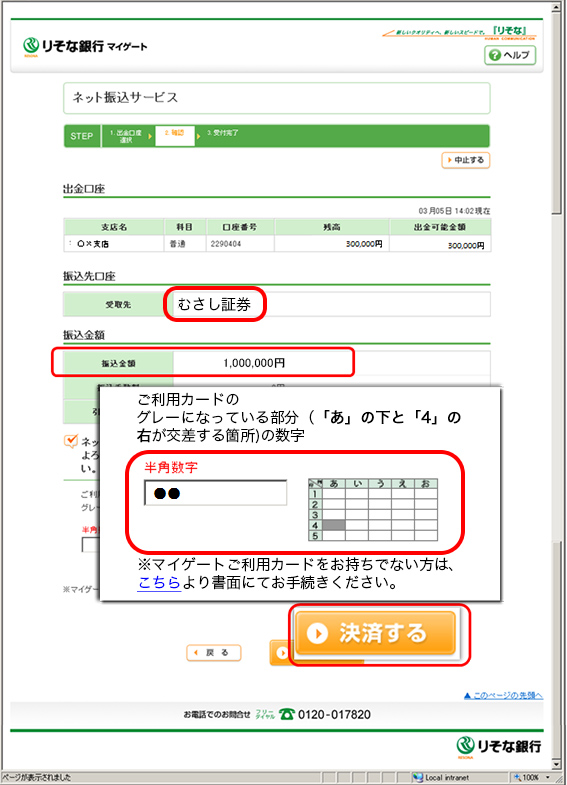The width and height of the screenshot is (567, 785).
Task: Click the 普通 account type cell
Action: (185, 244)
